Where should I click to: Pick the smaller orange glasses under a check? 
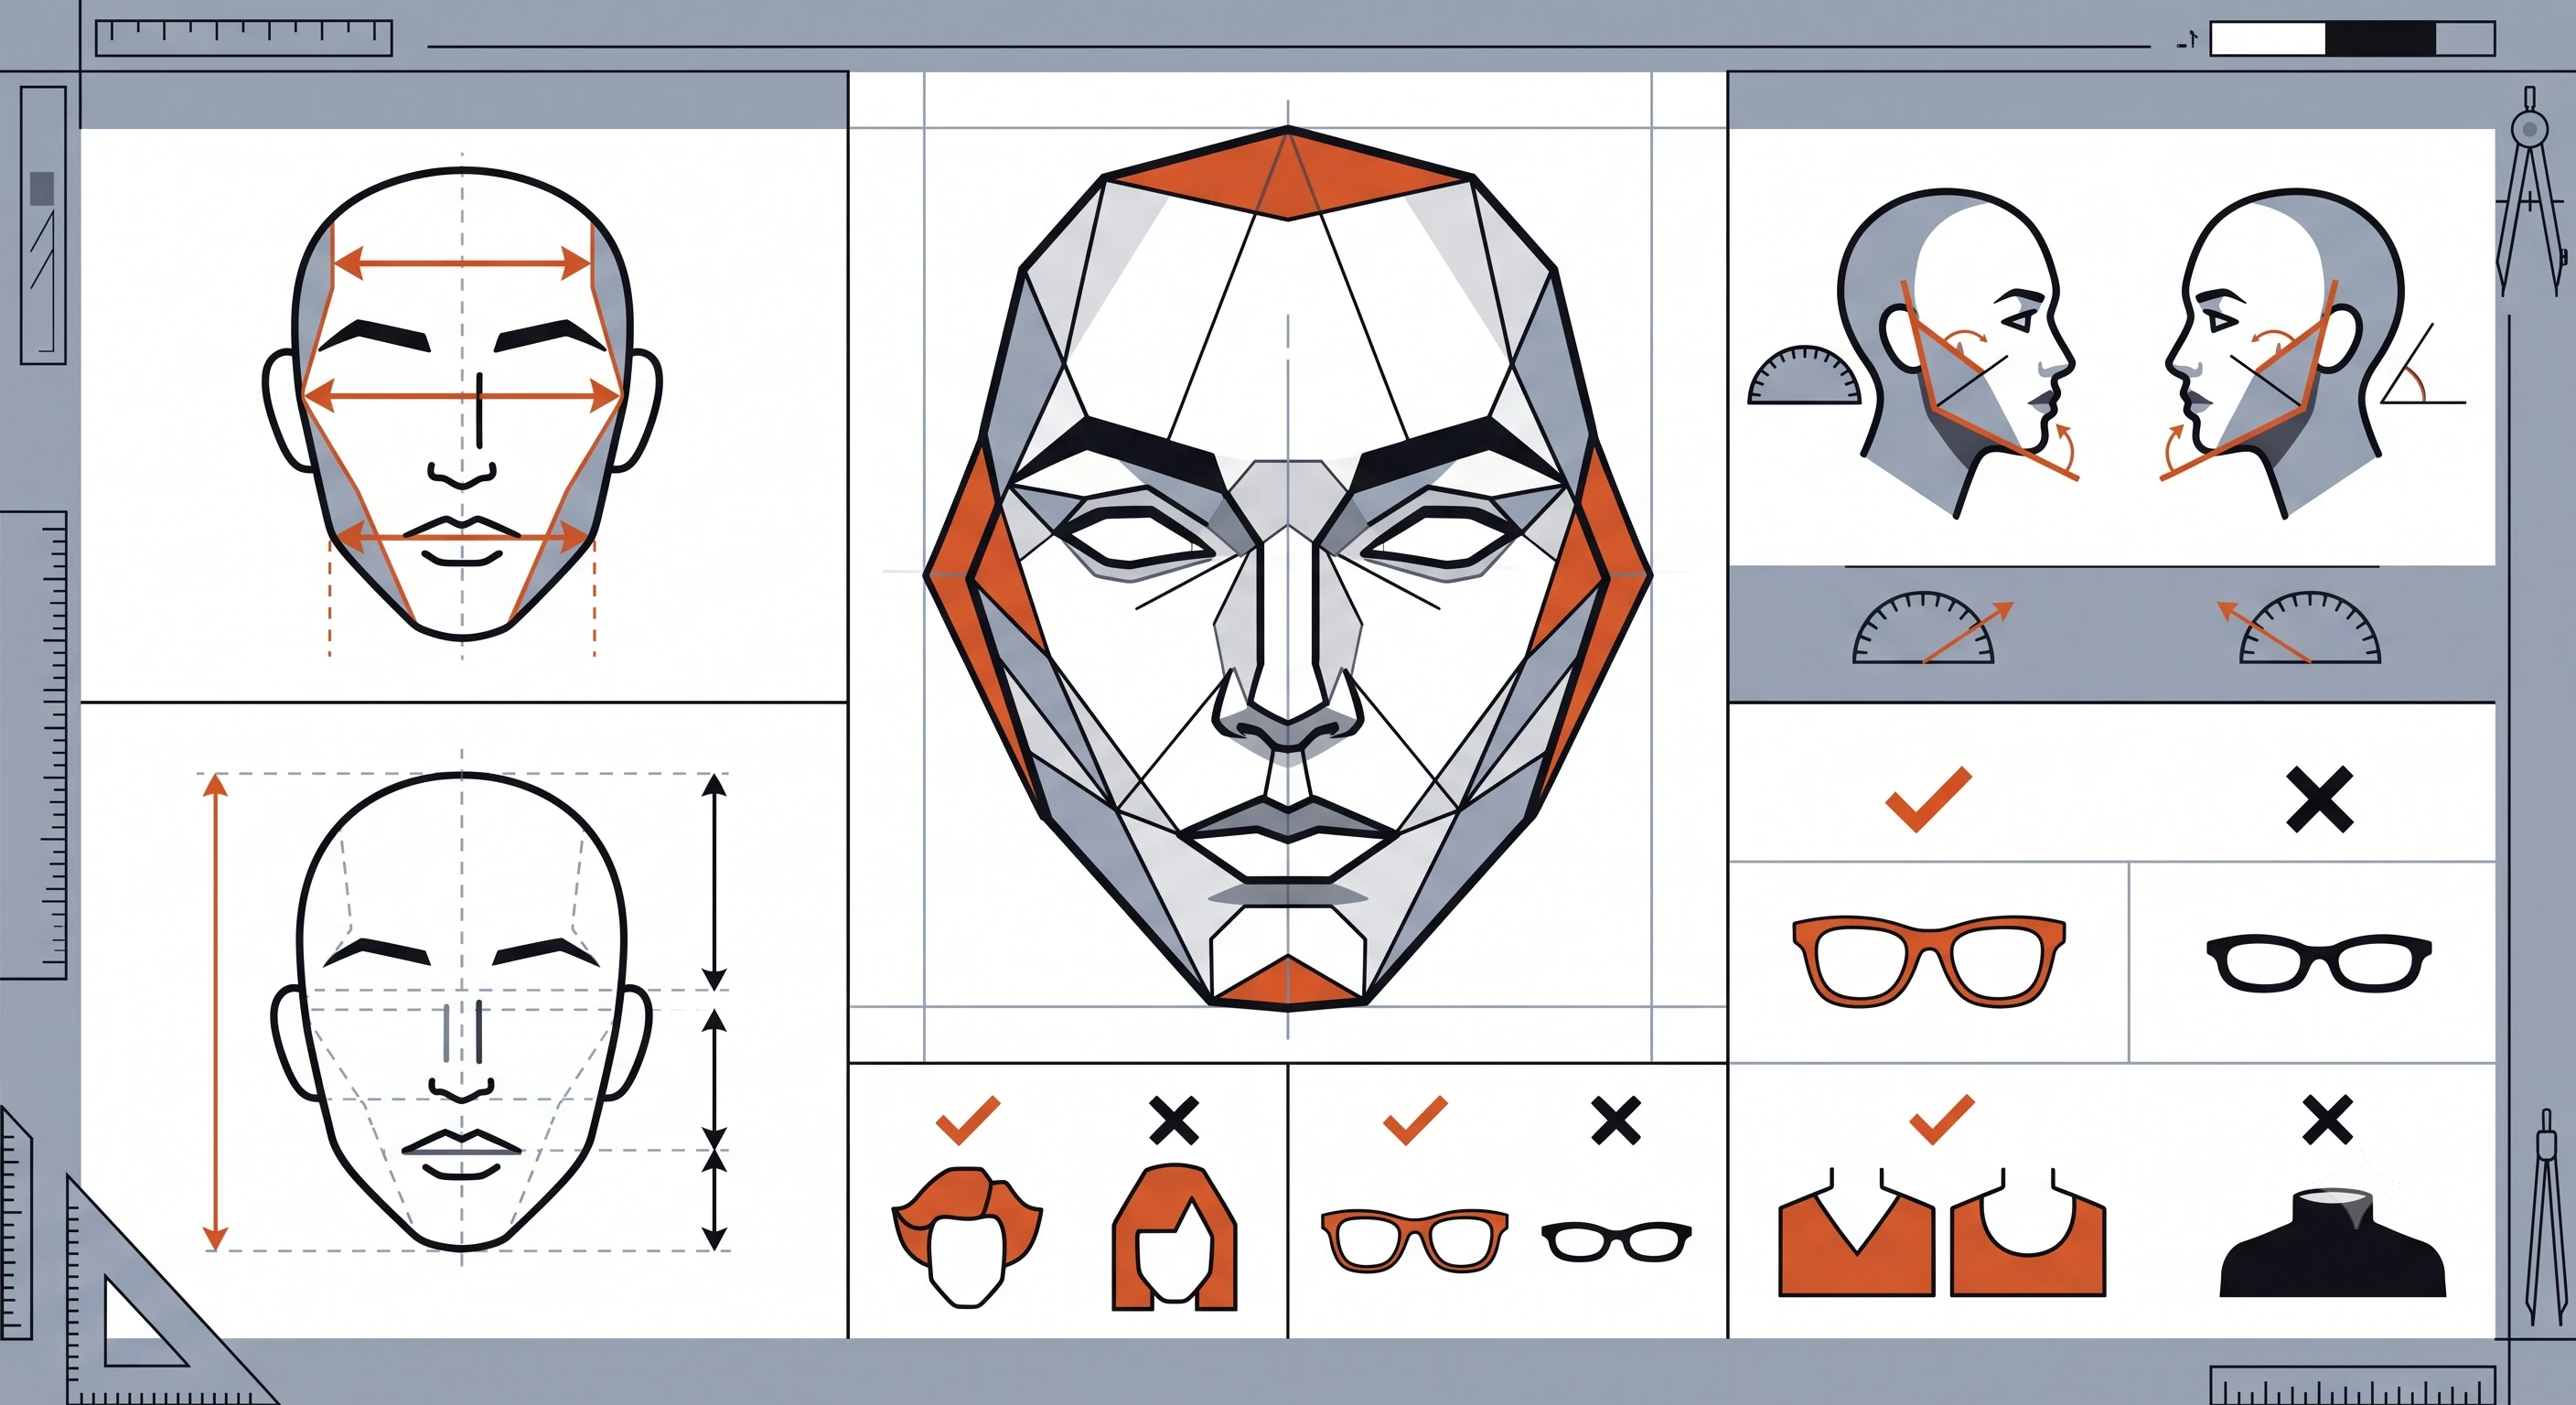[1414, 1239]
